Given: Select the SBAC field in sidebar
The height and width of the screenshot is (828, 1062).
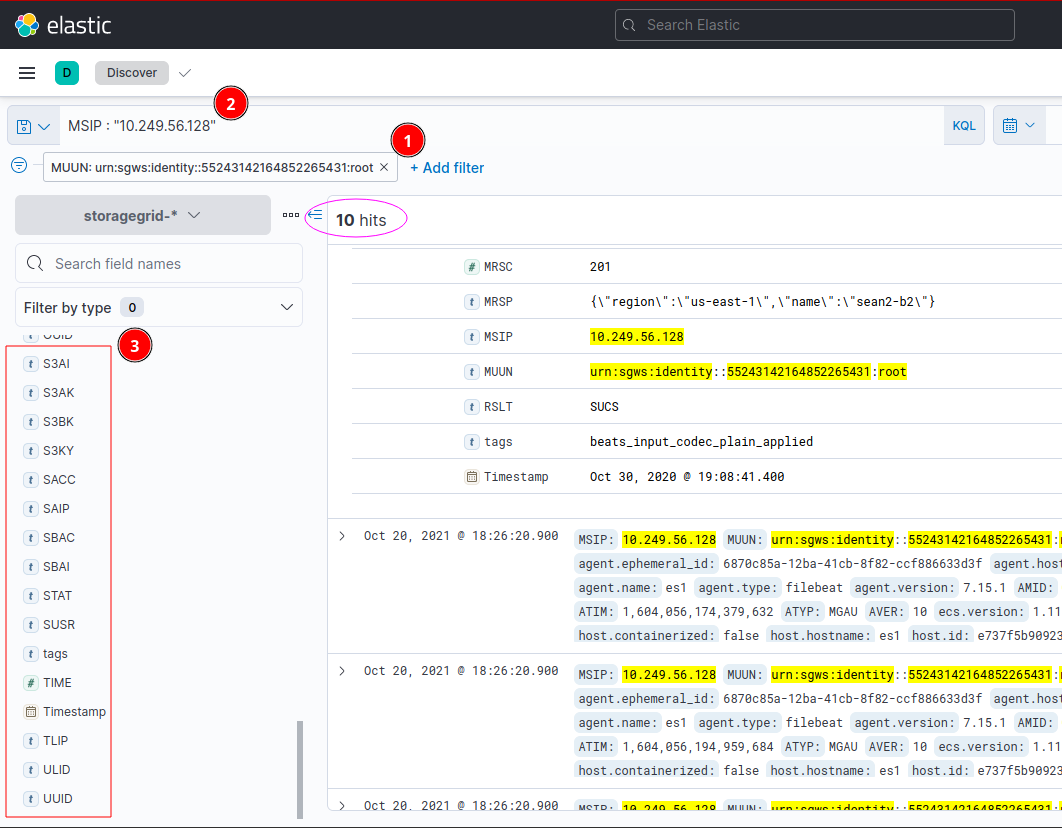Looking at the screenshot, I should [x=59, y=538].
